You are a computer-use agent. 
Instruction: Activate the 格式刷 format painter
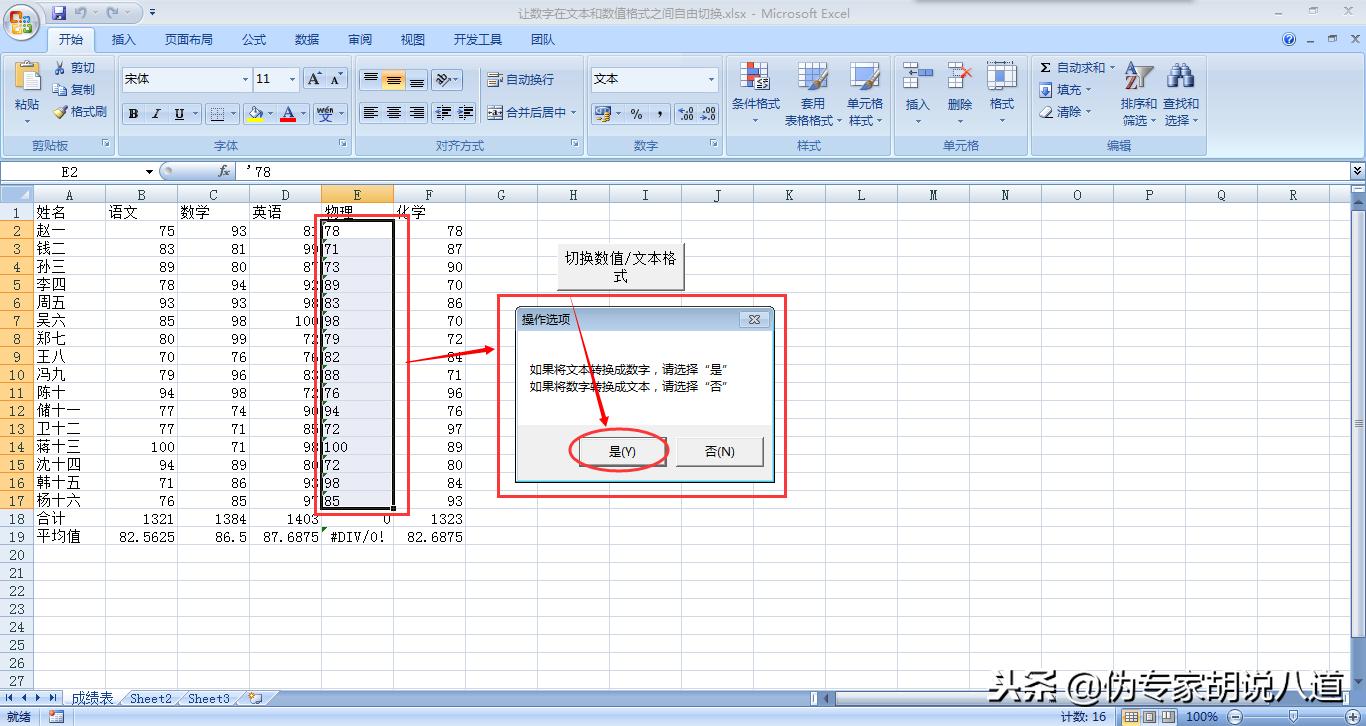coord(79,112)
